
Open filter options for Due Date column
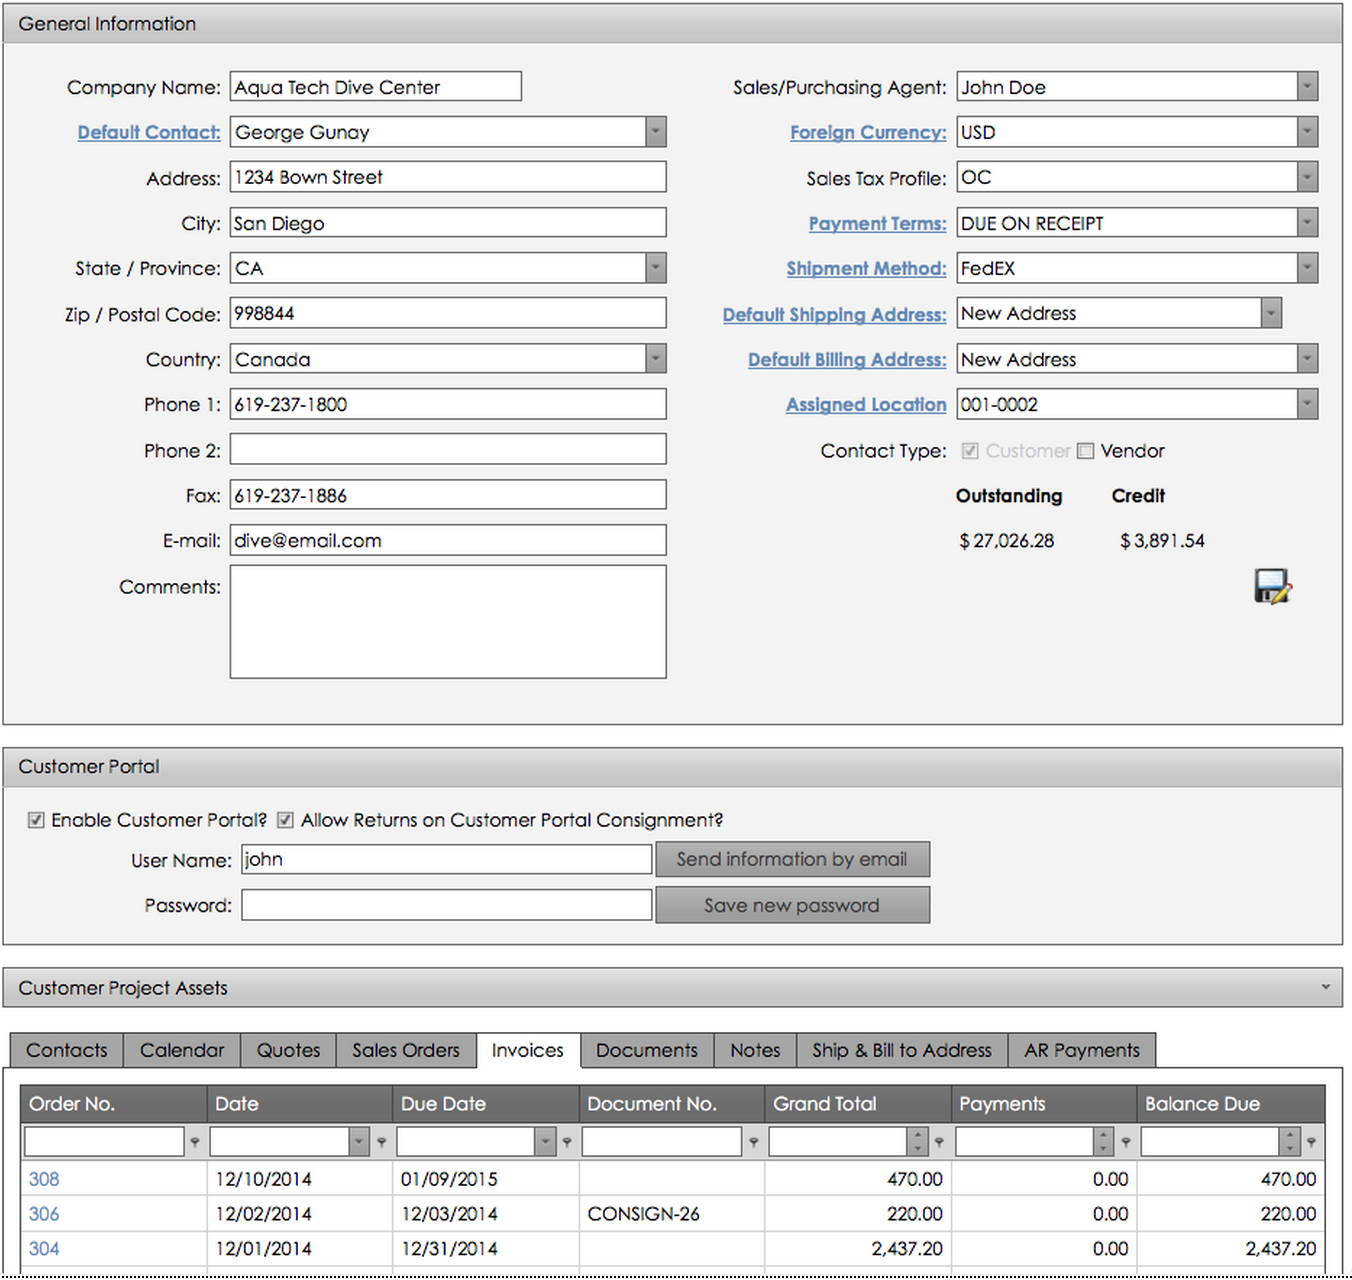[x=567, y=1141]
